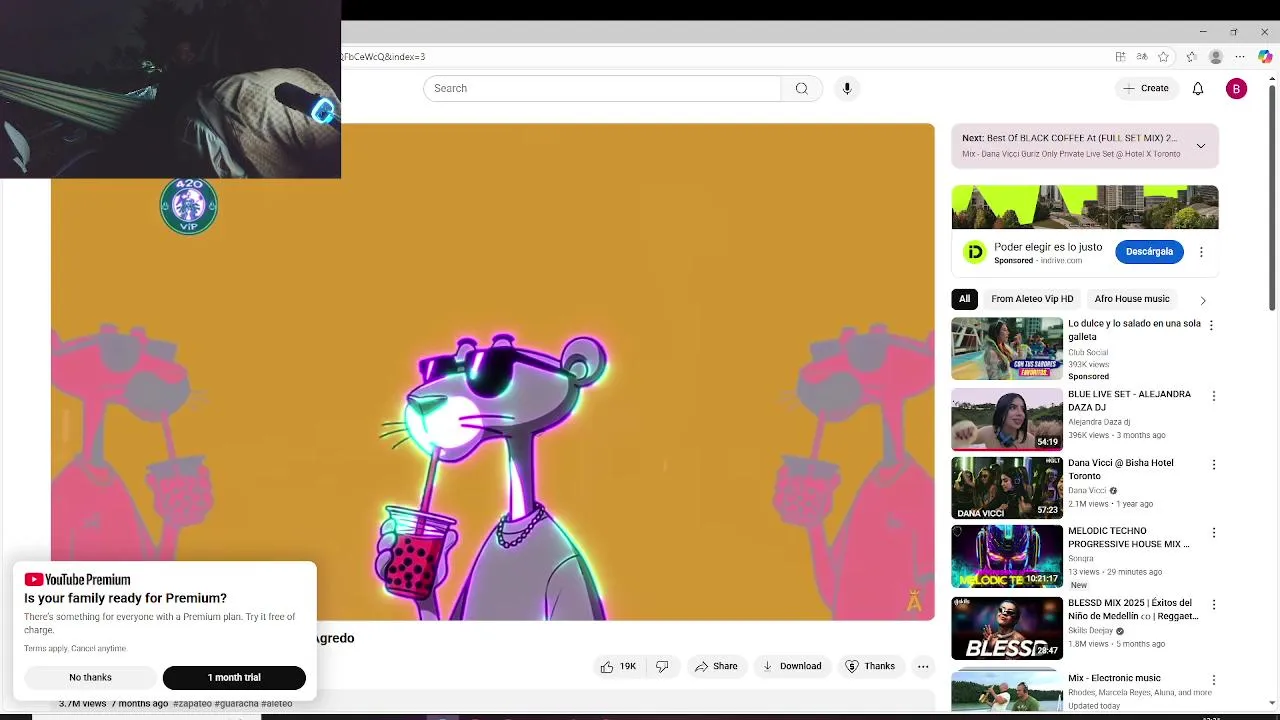Click the browser favorites star icon
Image resolution: width=1280 pixels, height=720 pixels.
[x=1163, y=57]
